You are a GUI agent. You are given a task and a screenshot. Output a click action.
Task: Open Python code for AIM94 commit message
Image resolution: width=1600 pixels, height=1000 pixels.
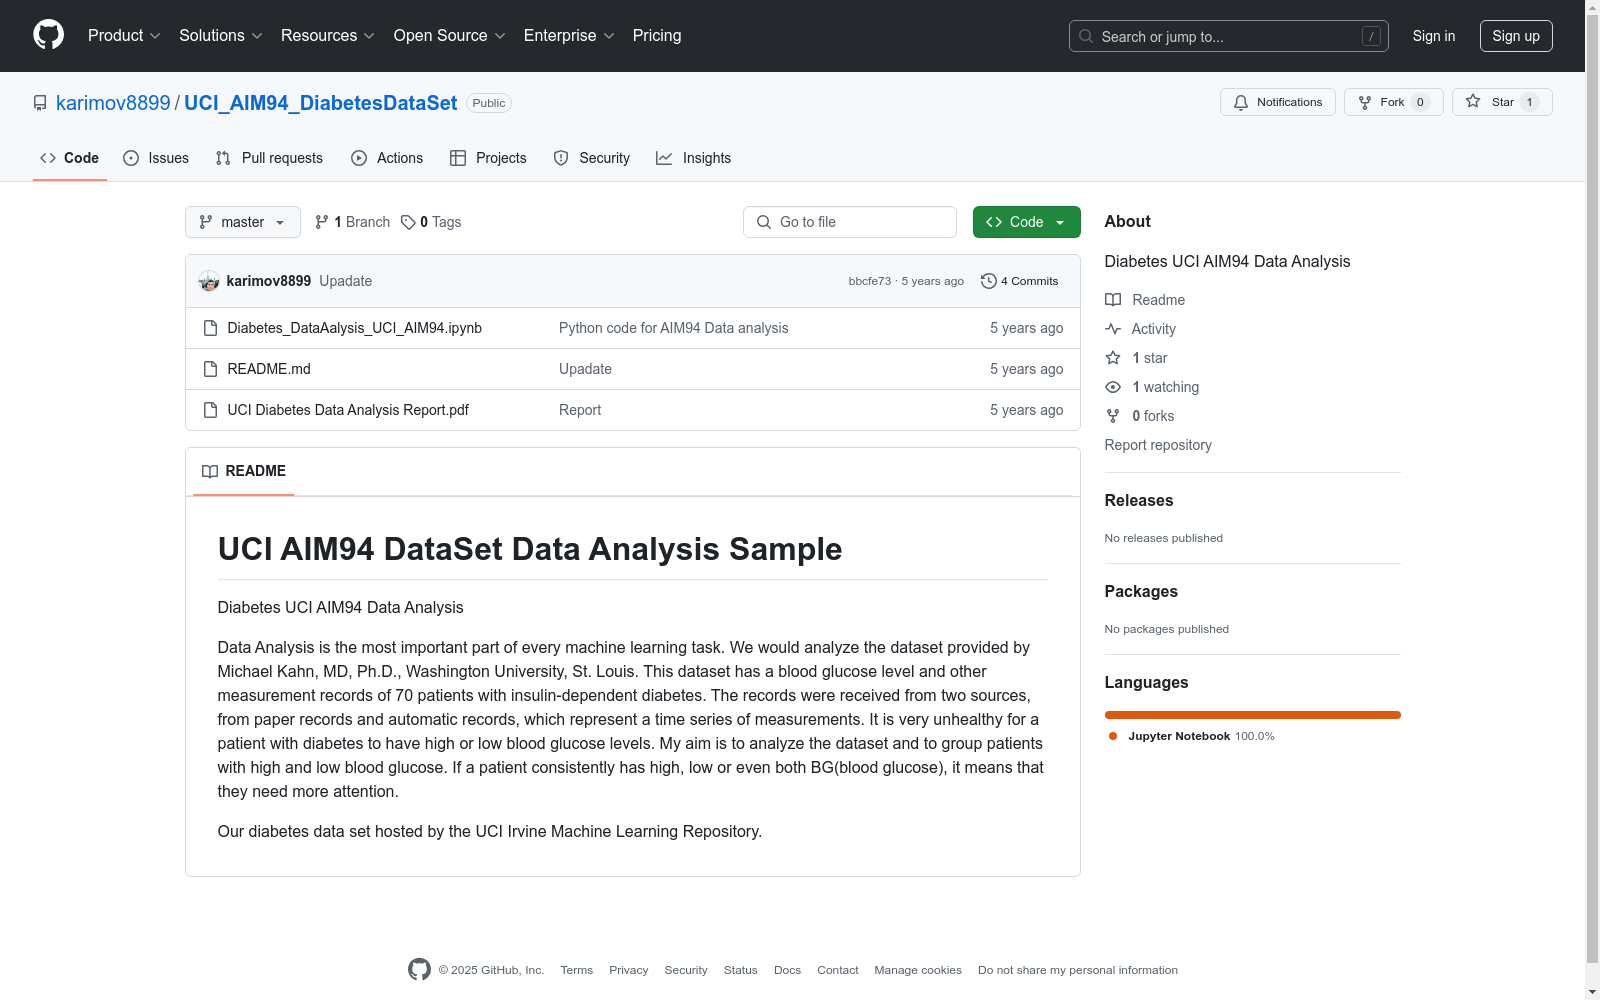coord(674,328)
